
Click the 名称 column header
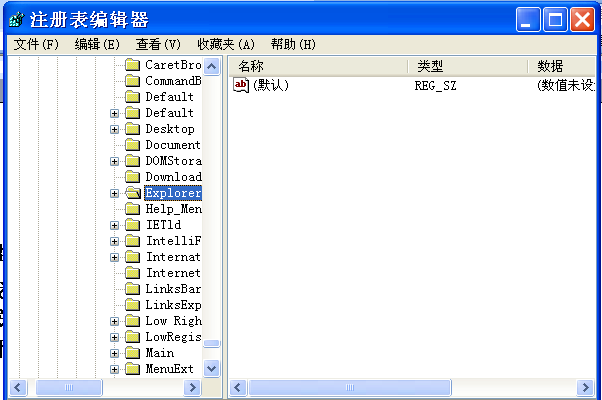click(318, 66)
